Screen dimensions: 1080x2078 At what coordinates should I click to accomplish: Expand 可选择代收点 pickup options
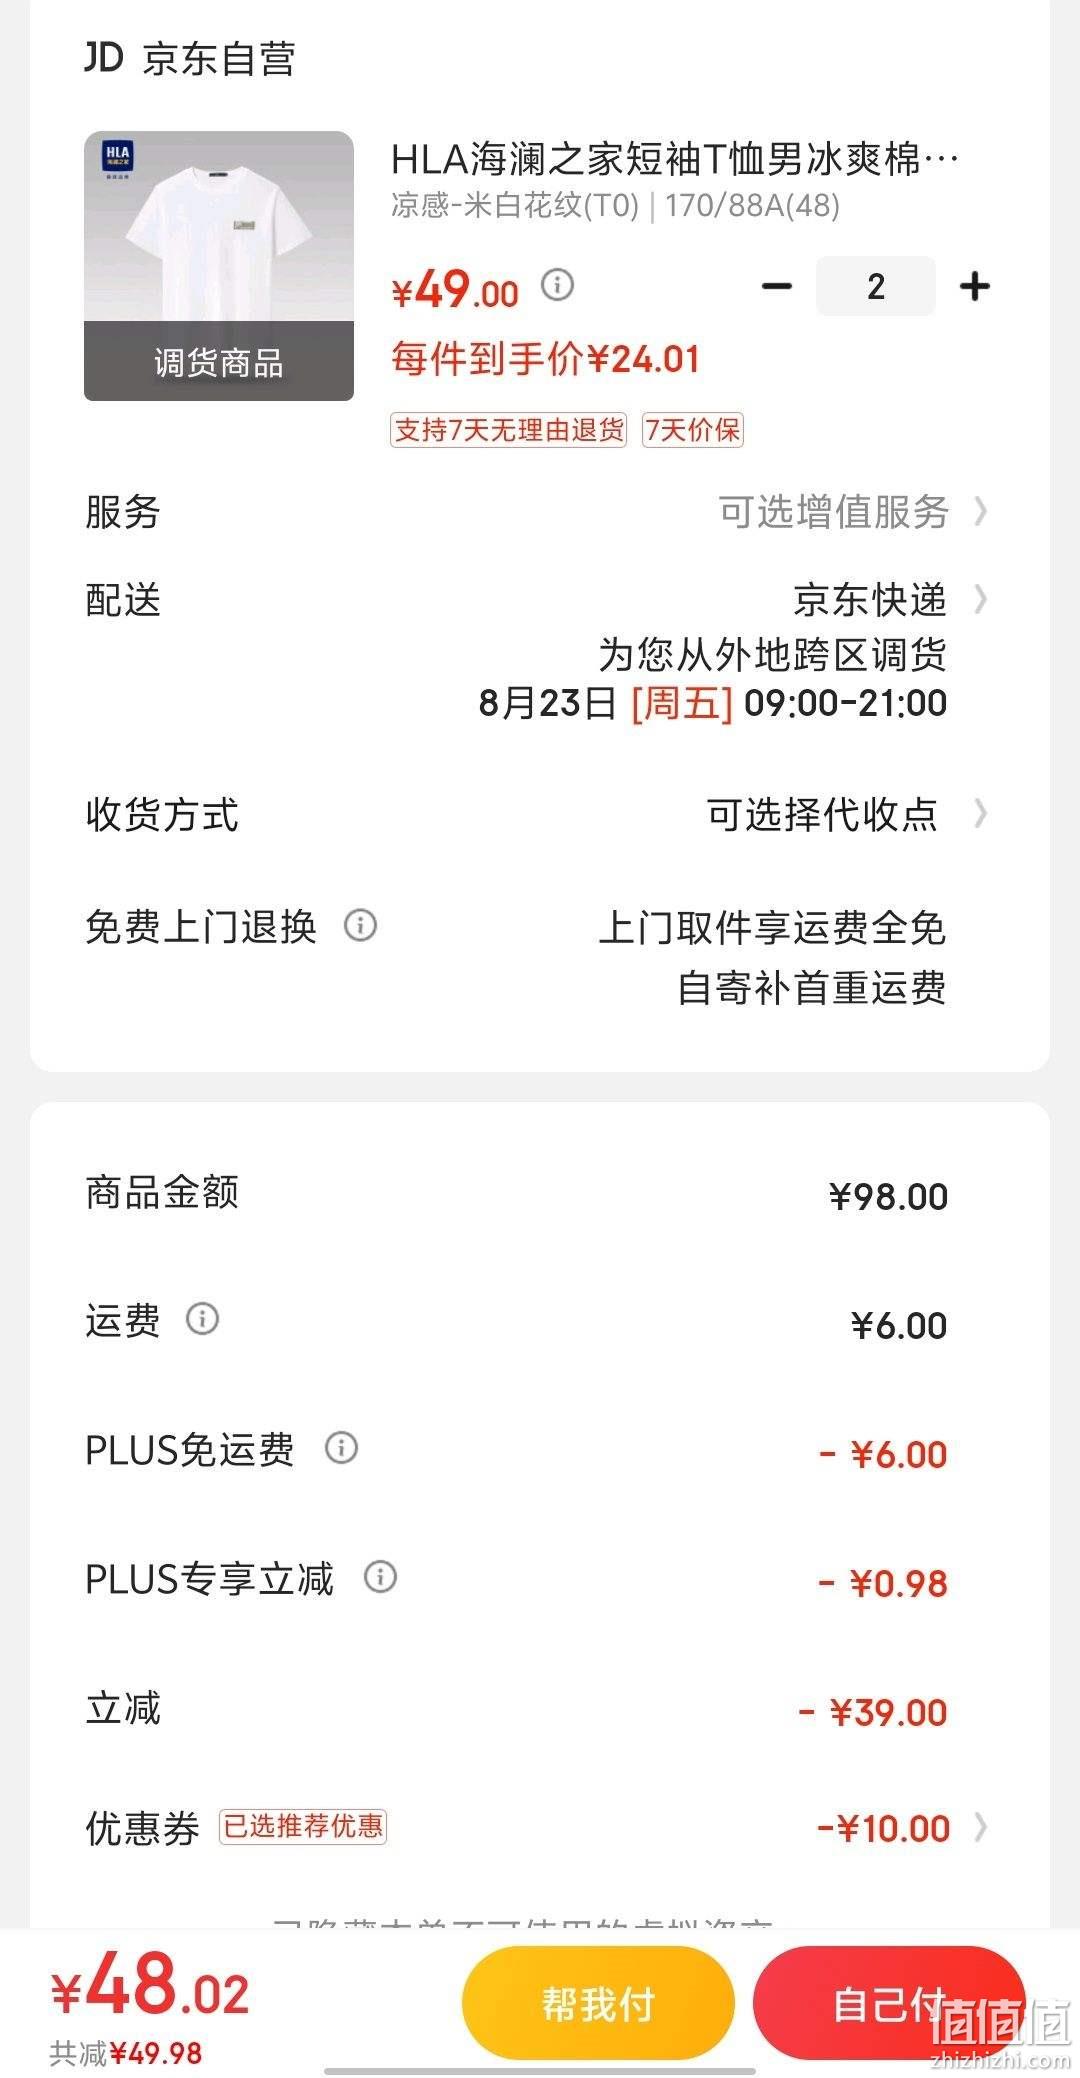(847, 815)
